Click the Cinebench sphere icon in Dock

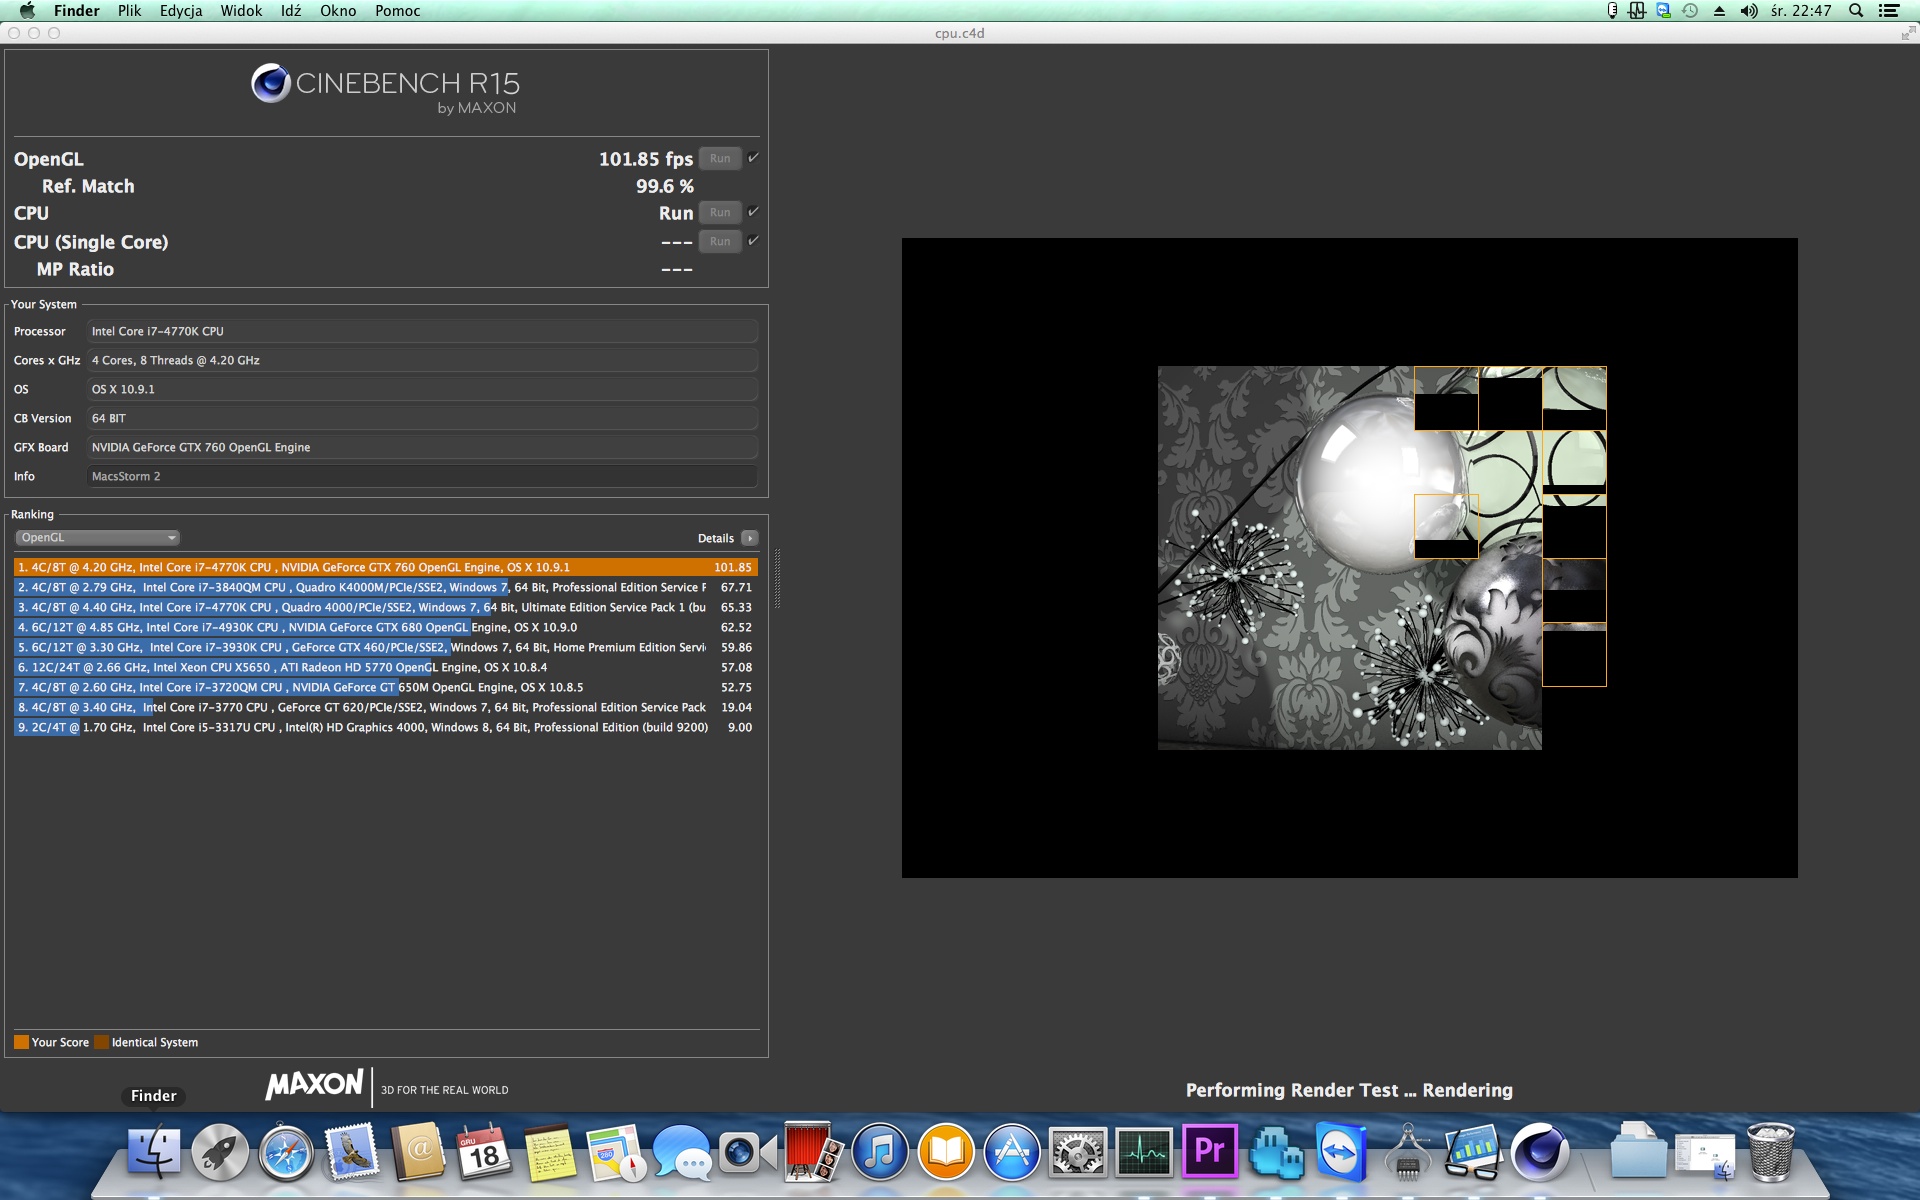[x=1540, y=1152]
